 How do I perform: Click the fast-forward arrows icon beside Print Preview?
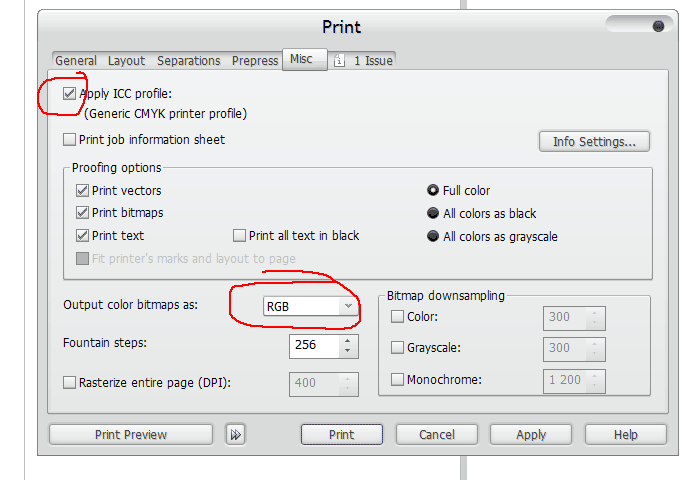[x=235, y=435]
